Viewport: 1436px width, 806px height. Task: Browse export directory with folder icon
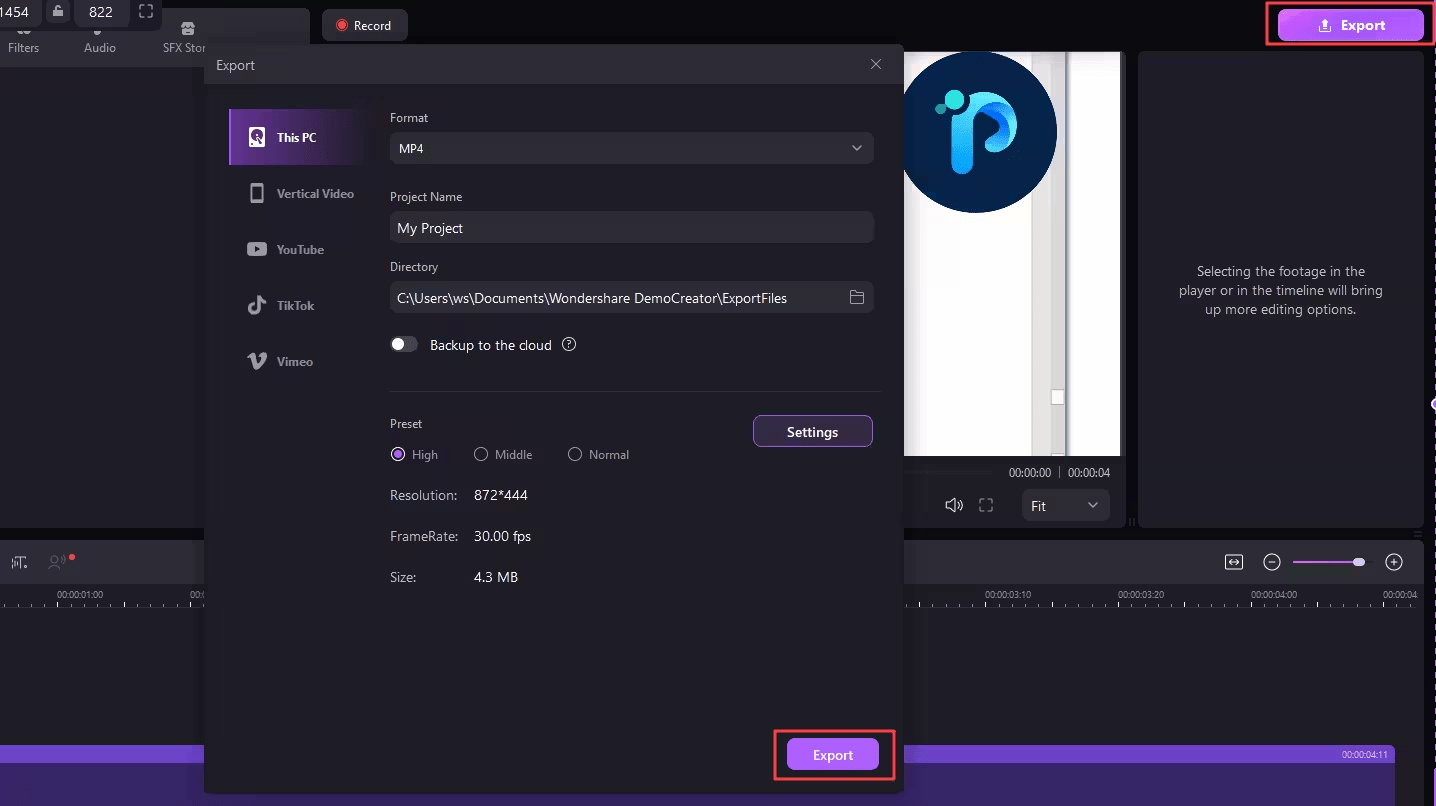click(x=857, y=297)
